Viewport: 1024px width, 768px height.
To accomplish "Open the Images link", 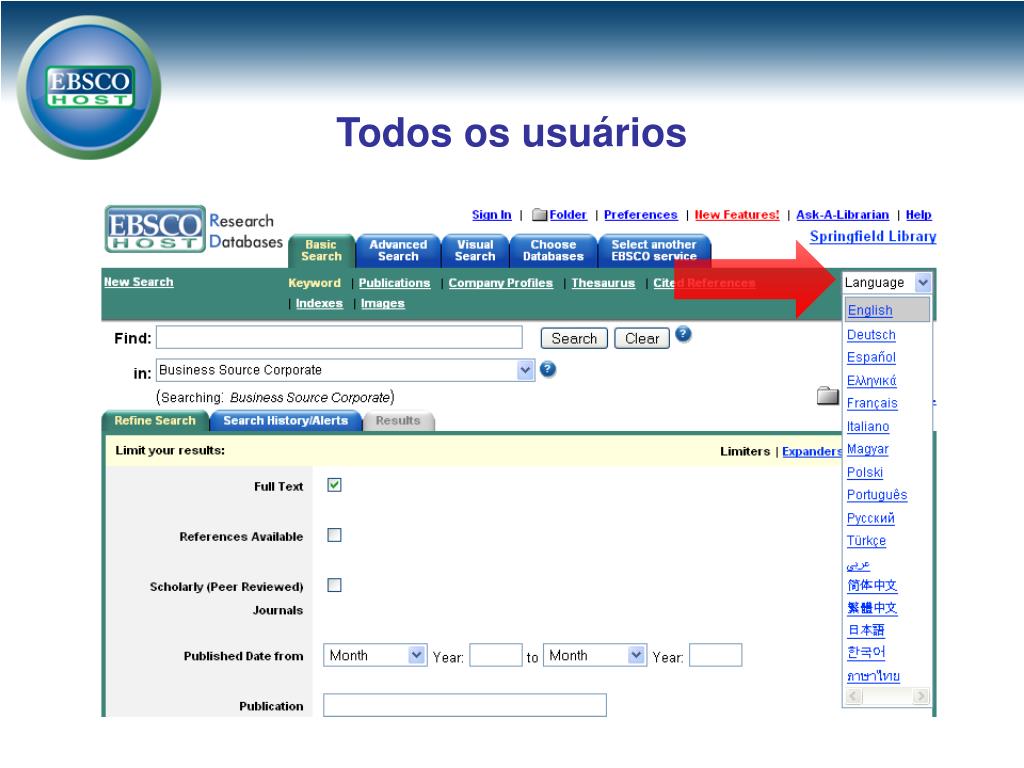I will (x=383, y=304).
